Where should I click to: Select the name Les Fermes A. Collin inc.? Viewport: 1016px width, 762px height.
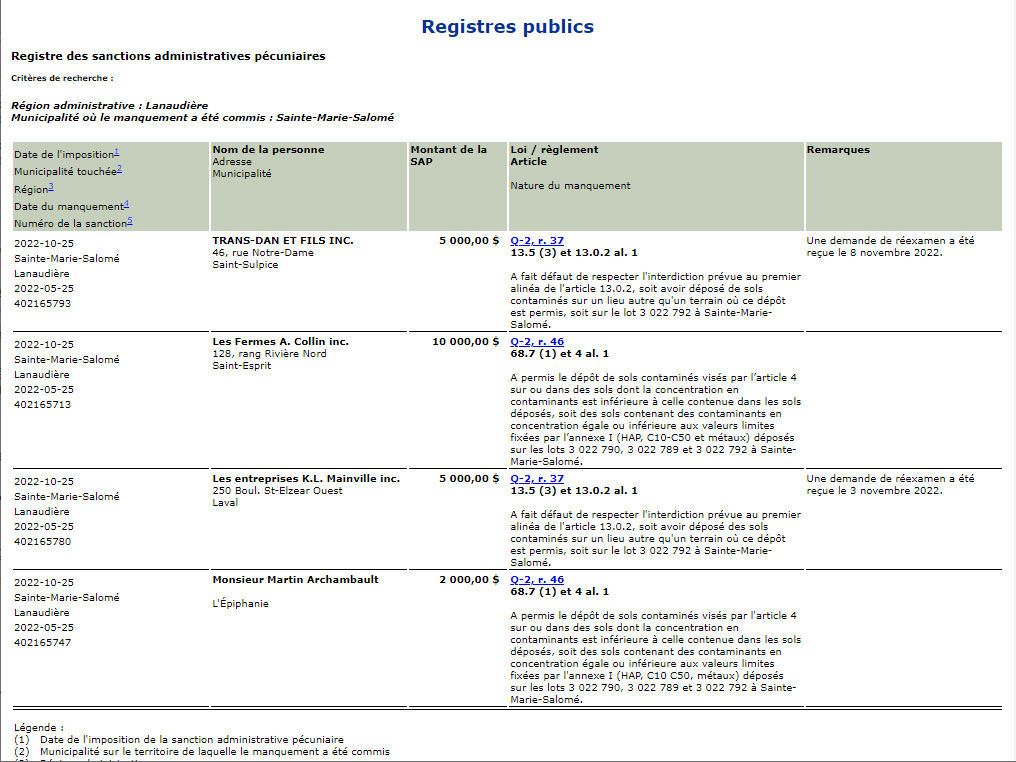[x=281, y=341]
